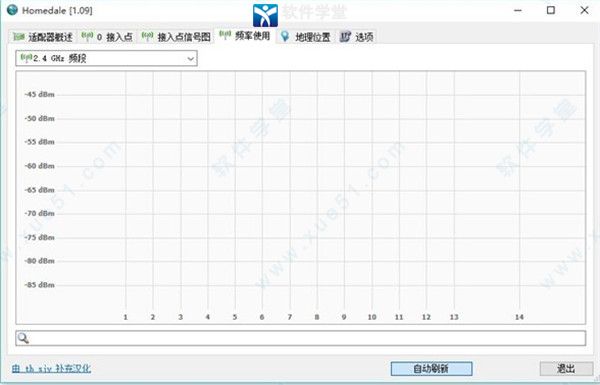Open the th_sjy 补充汉化 link
The height and width of the screenshot is (385, 600).
coord(51,369)
